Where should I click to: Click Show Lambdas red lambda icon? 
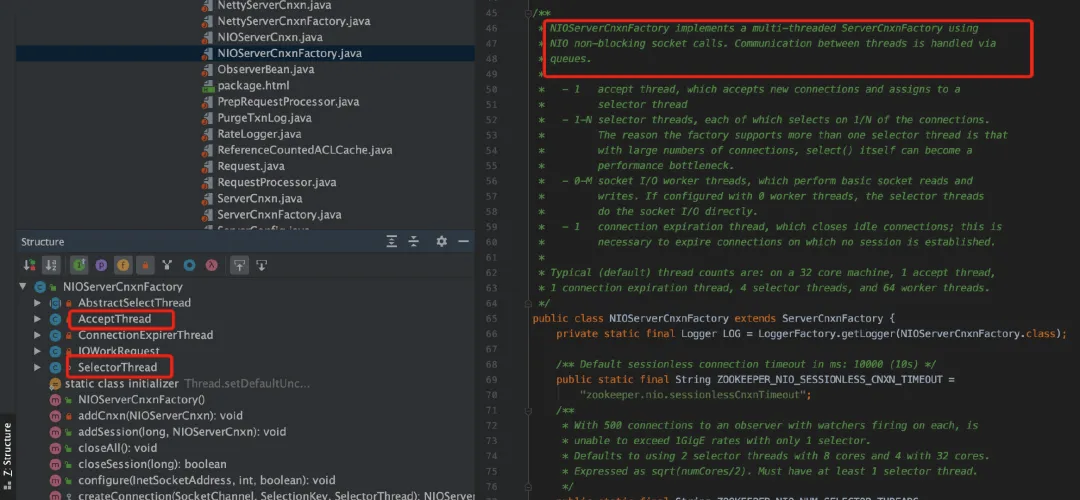click(213, 264)
